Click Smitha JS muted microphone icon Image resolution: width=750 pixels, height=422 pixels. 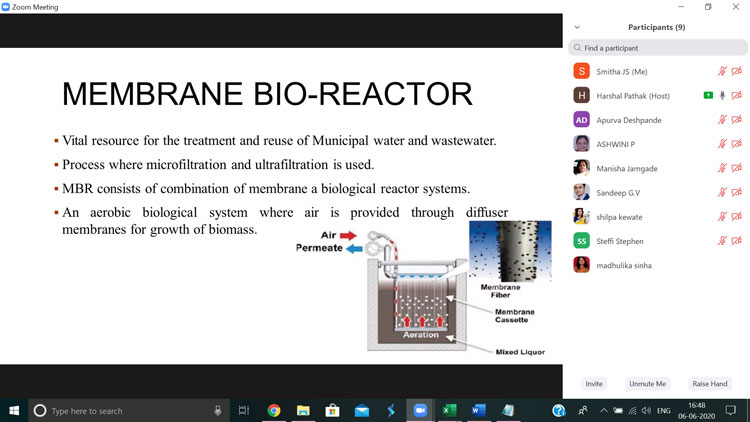[722, 71]
